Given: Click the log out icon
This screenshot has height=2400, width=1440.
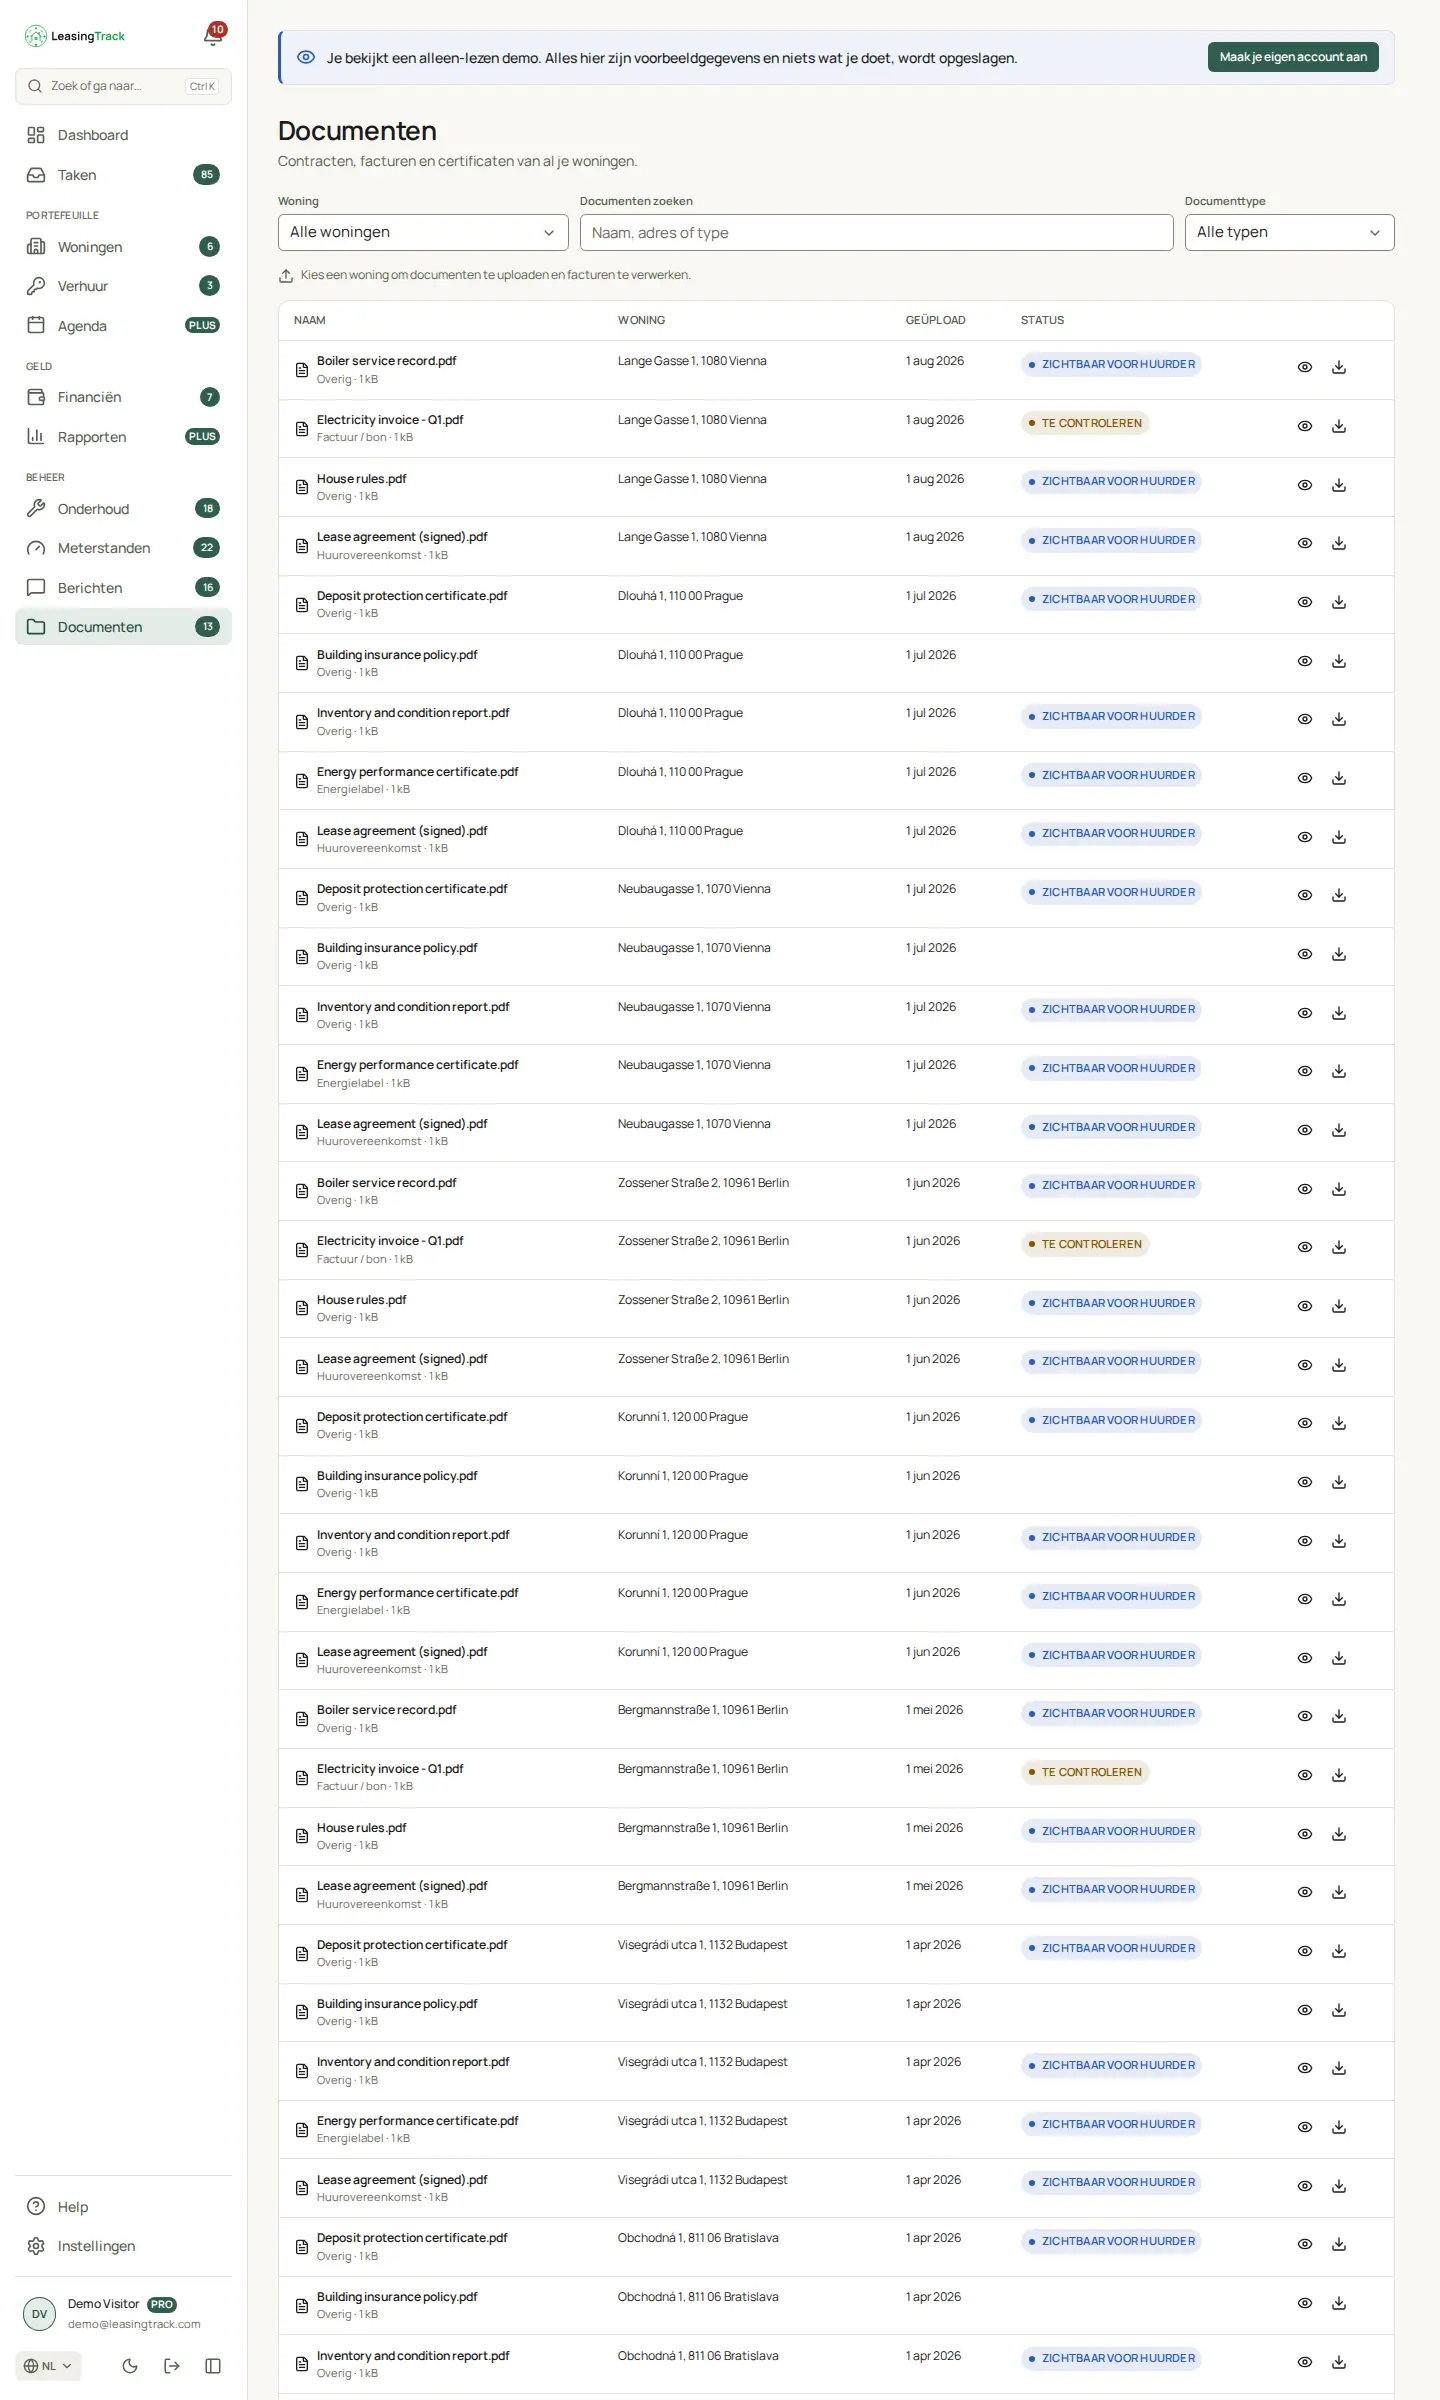Looking at the screenshot, I should tap(172, 2365).
